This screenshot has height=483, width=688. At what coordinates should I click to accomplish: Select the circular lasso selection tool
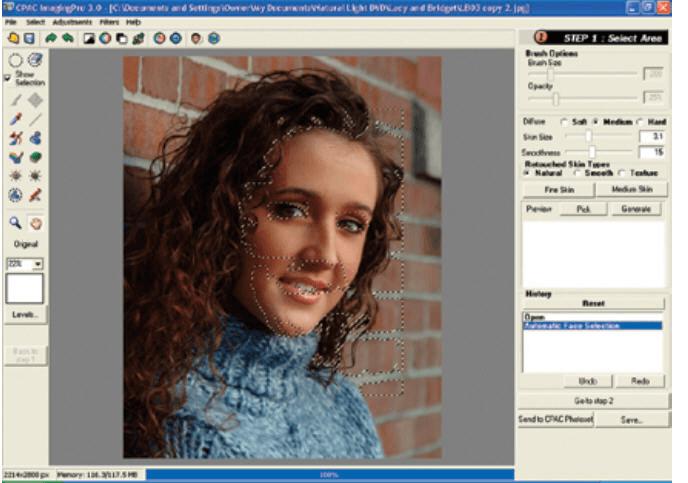coord(15,60)
